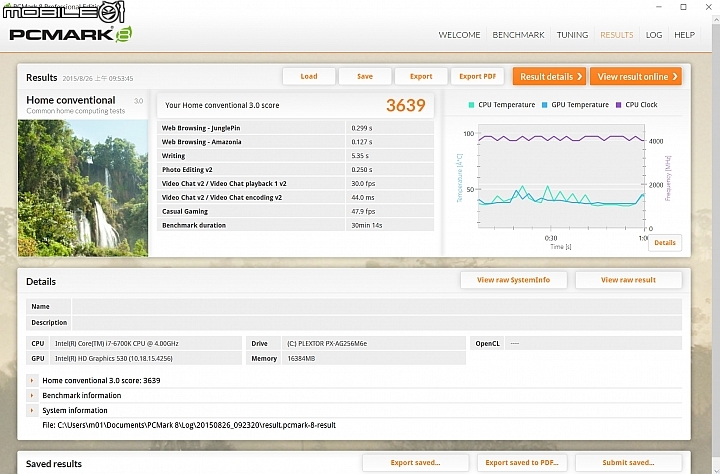The image size is (720, 474).
Task: Click the Save result button
Action: coord(365,76)
